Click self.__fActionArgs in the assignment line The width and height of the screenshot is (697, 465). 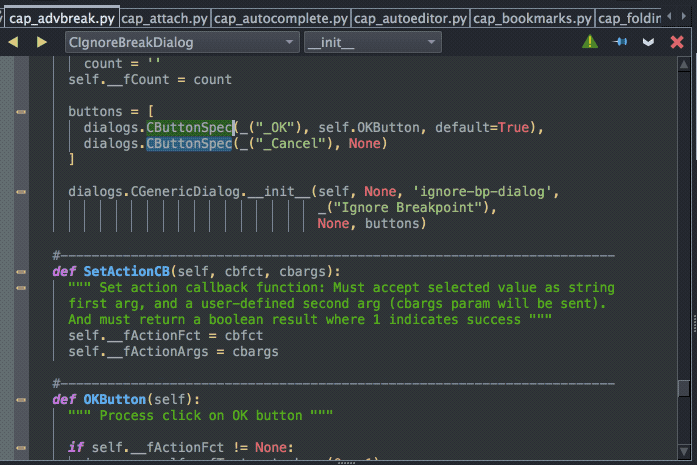[x=138, y=352]
